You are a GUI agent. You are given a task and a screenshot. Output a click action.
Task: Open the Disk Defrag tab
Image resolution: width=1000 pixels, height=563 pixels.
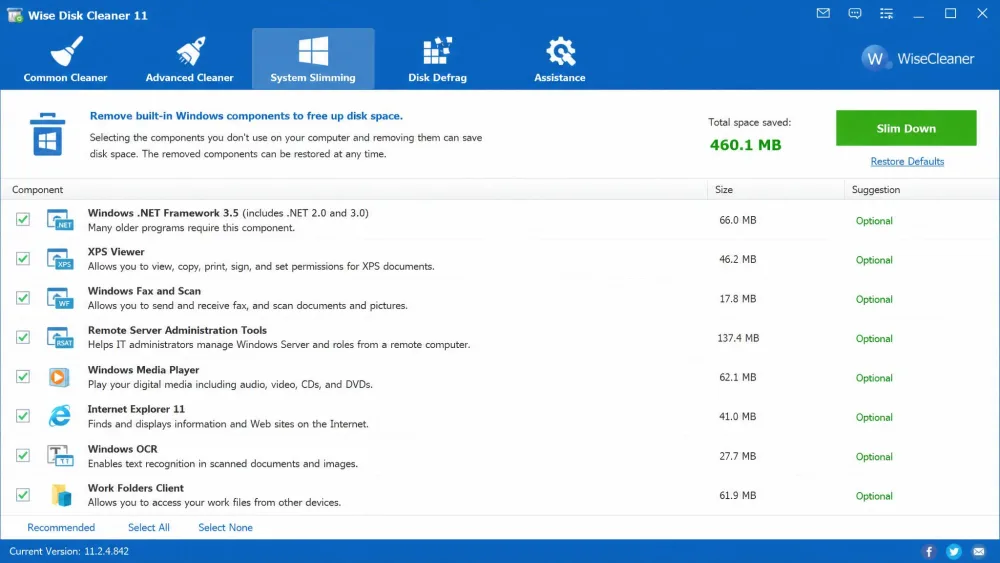click(x=438, y=59)
